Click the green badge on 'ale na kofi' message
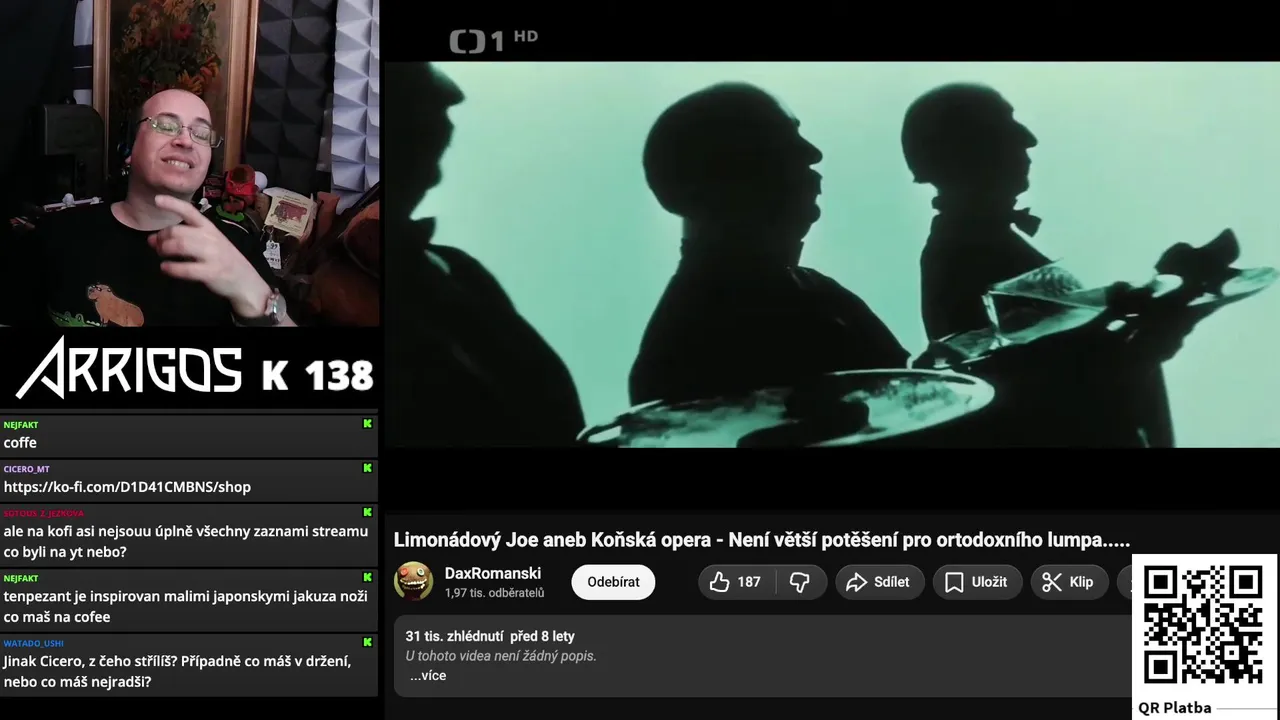1280x720 pixels. pos(367,512)
